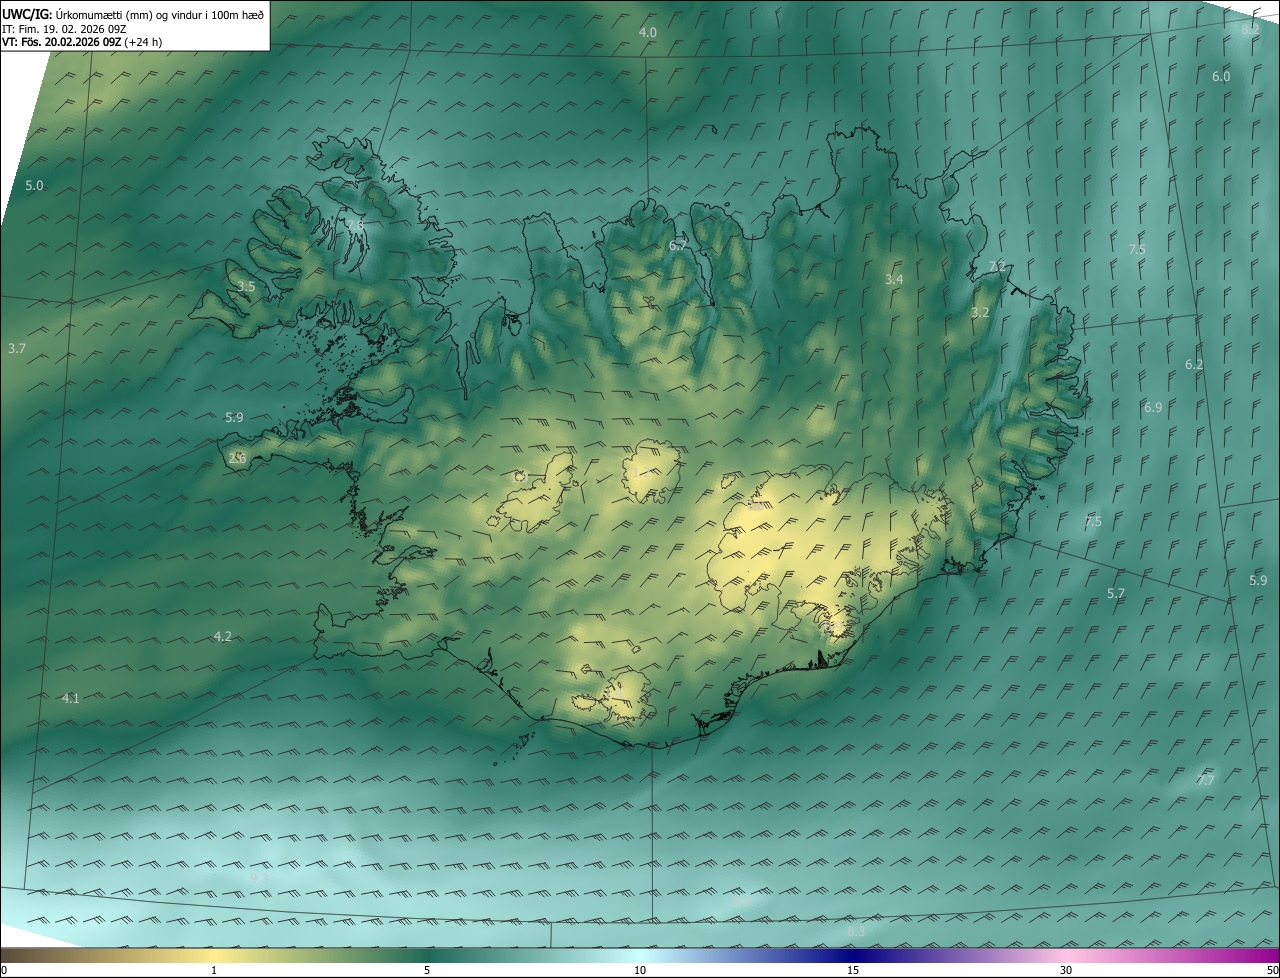The image size is (1280, 978).
Task: Click the color scale tick label 15
Action: [853, 970]
